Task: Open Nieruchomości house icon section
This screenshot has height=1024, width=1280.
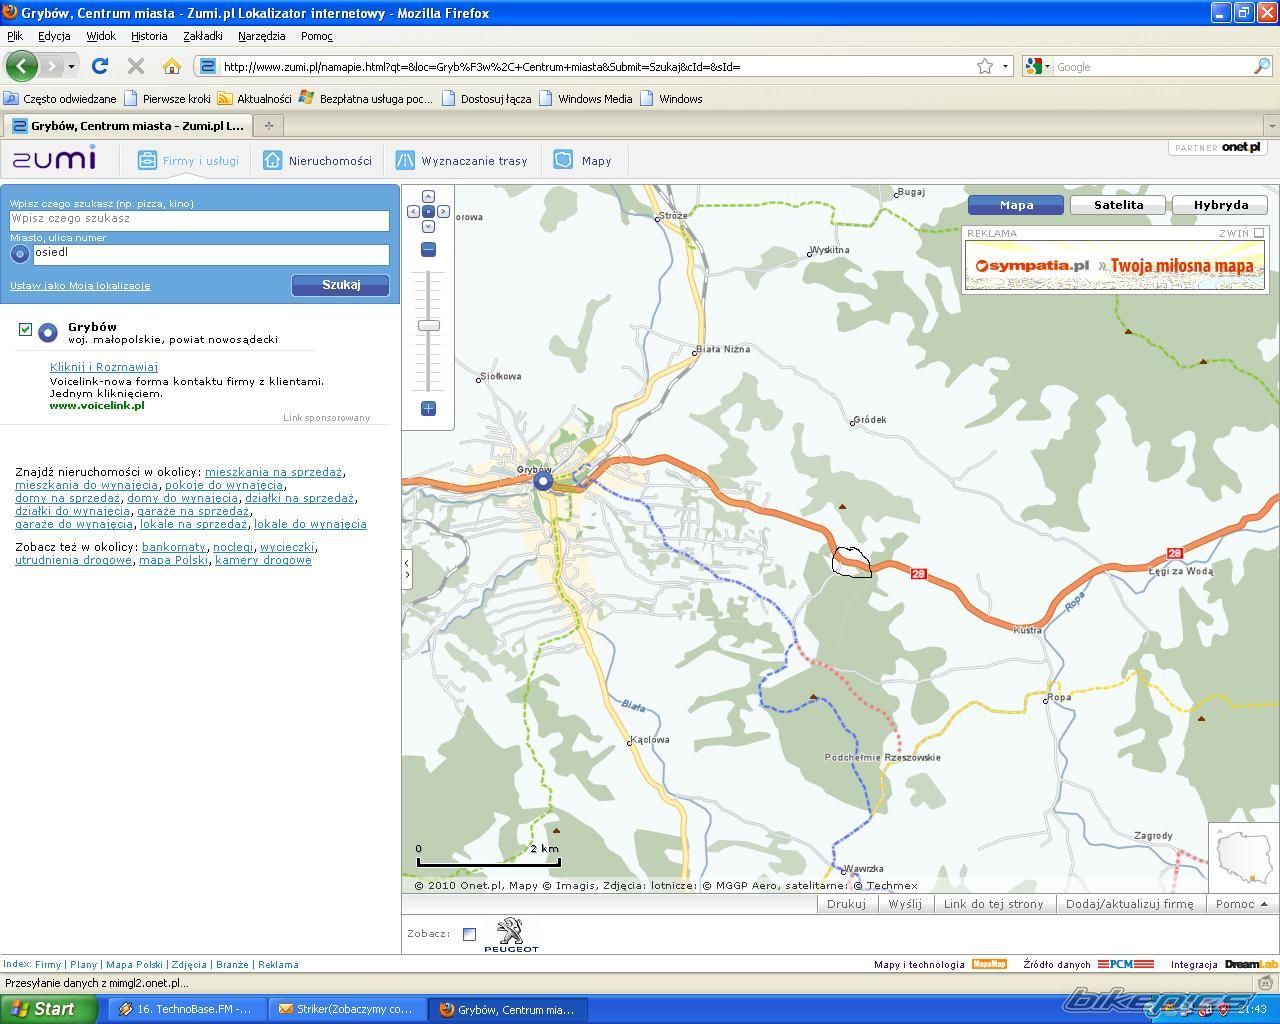Action: pos(272,160)
